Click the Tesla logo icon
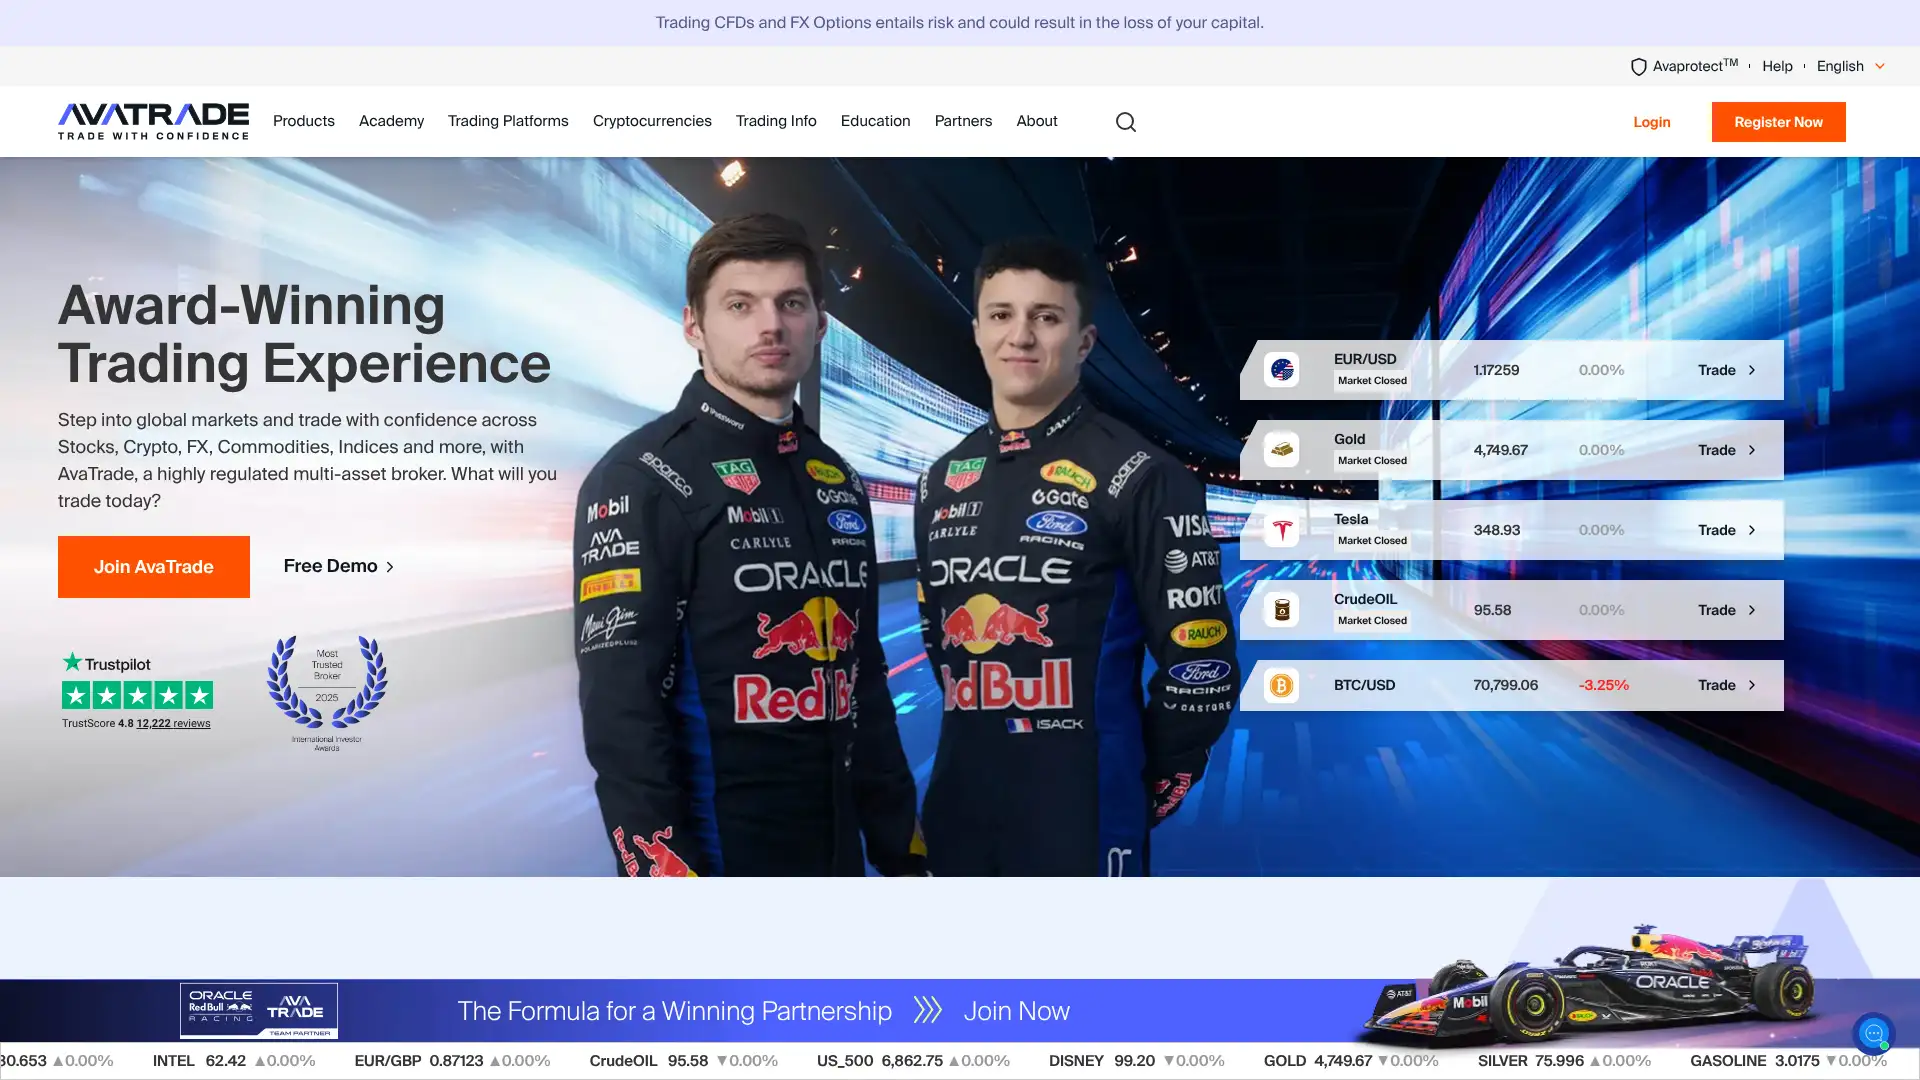1920x1080 pixels. coord(1281,530)
